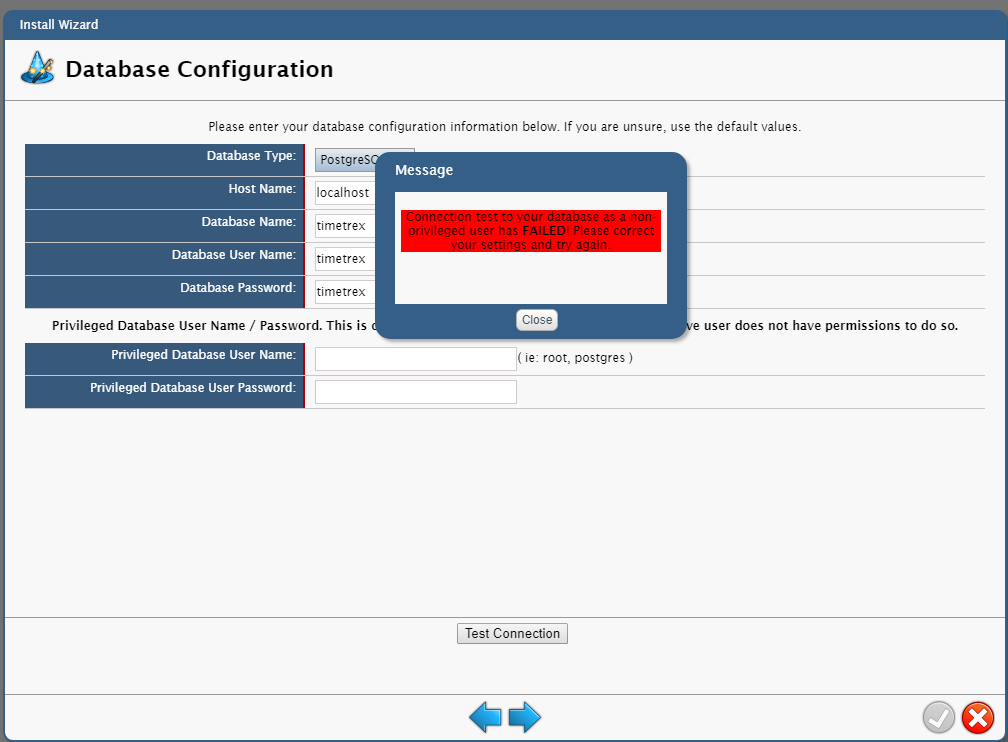
Task: Click the Test Connection button
Action: (x=512, y=633)
